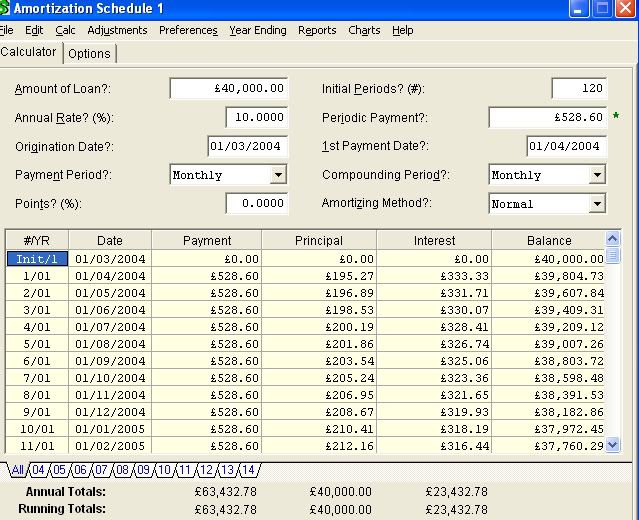
Task: Open the Reports menu
Action: tap(317, 30)
